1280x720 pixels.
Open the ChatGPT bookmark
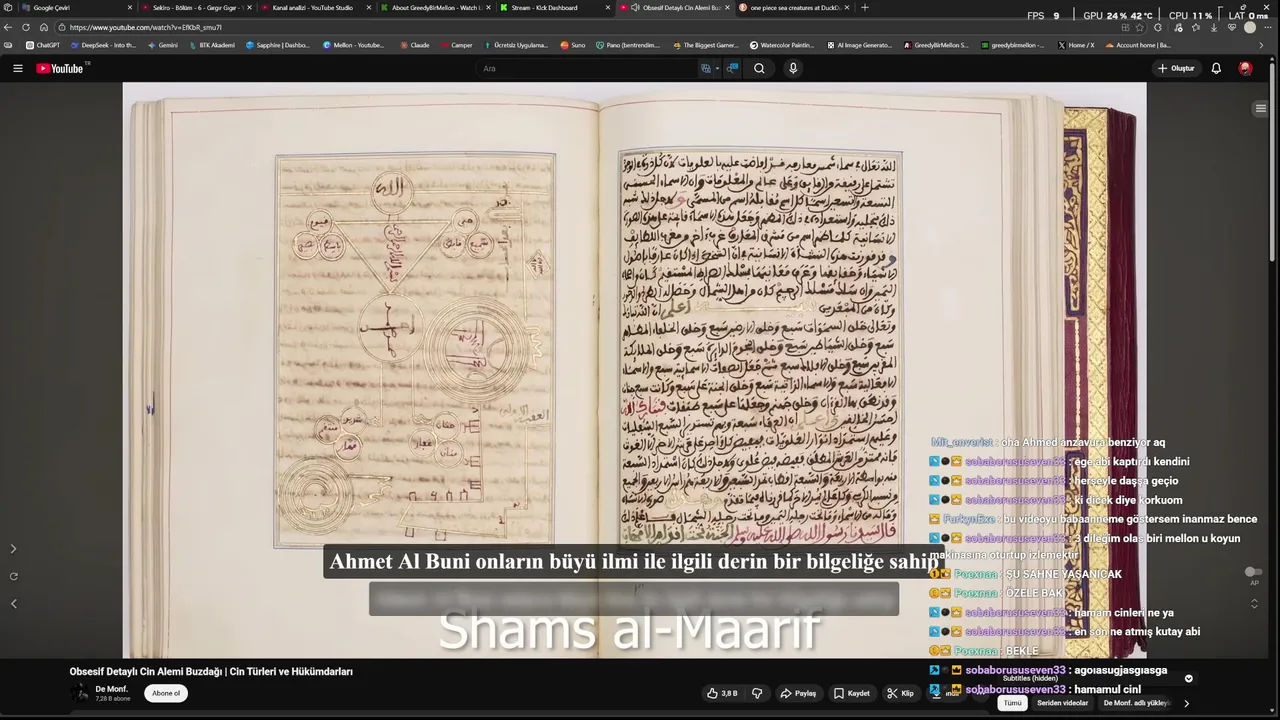click(43, 45)
